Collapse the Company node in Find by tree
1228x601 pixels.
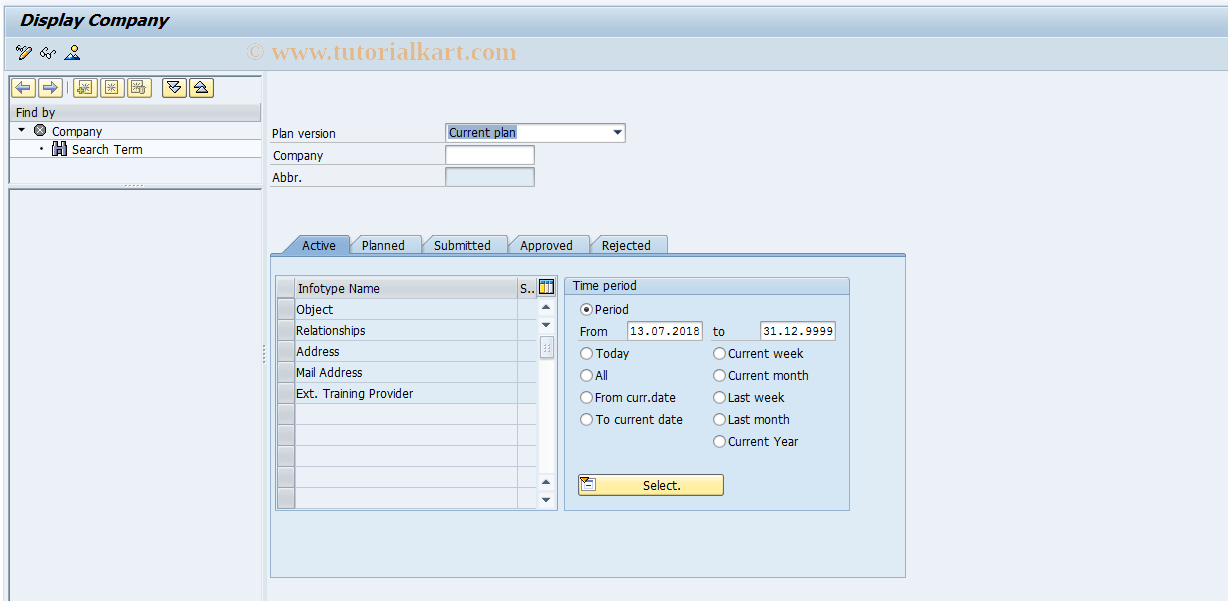[21, 130]
